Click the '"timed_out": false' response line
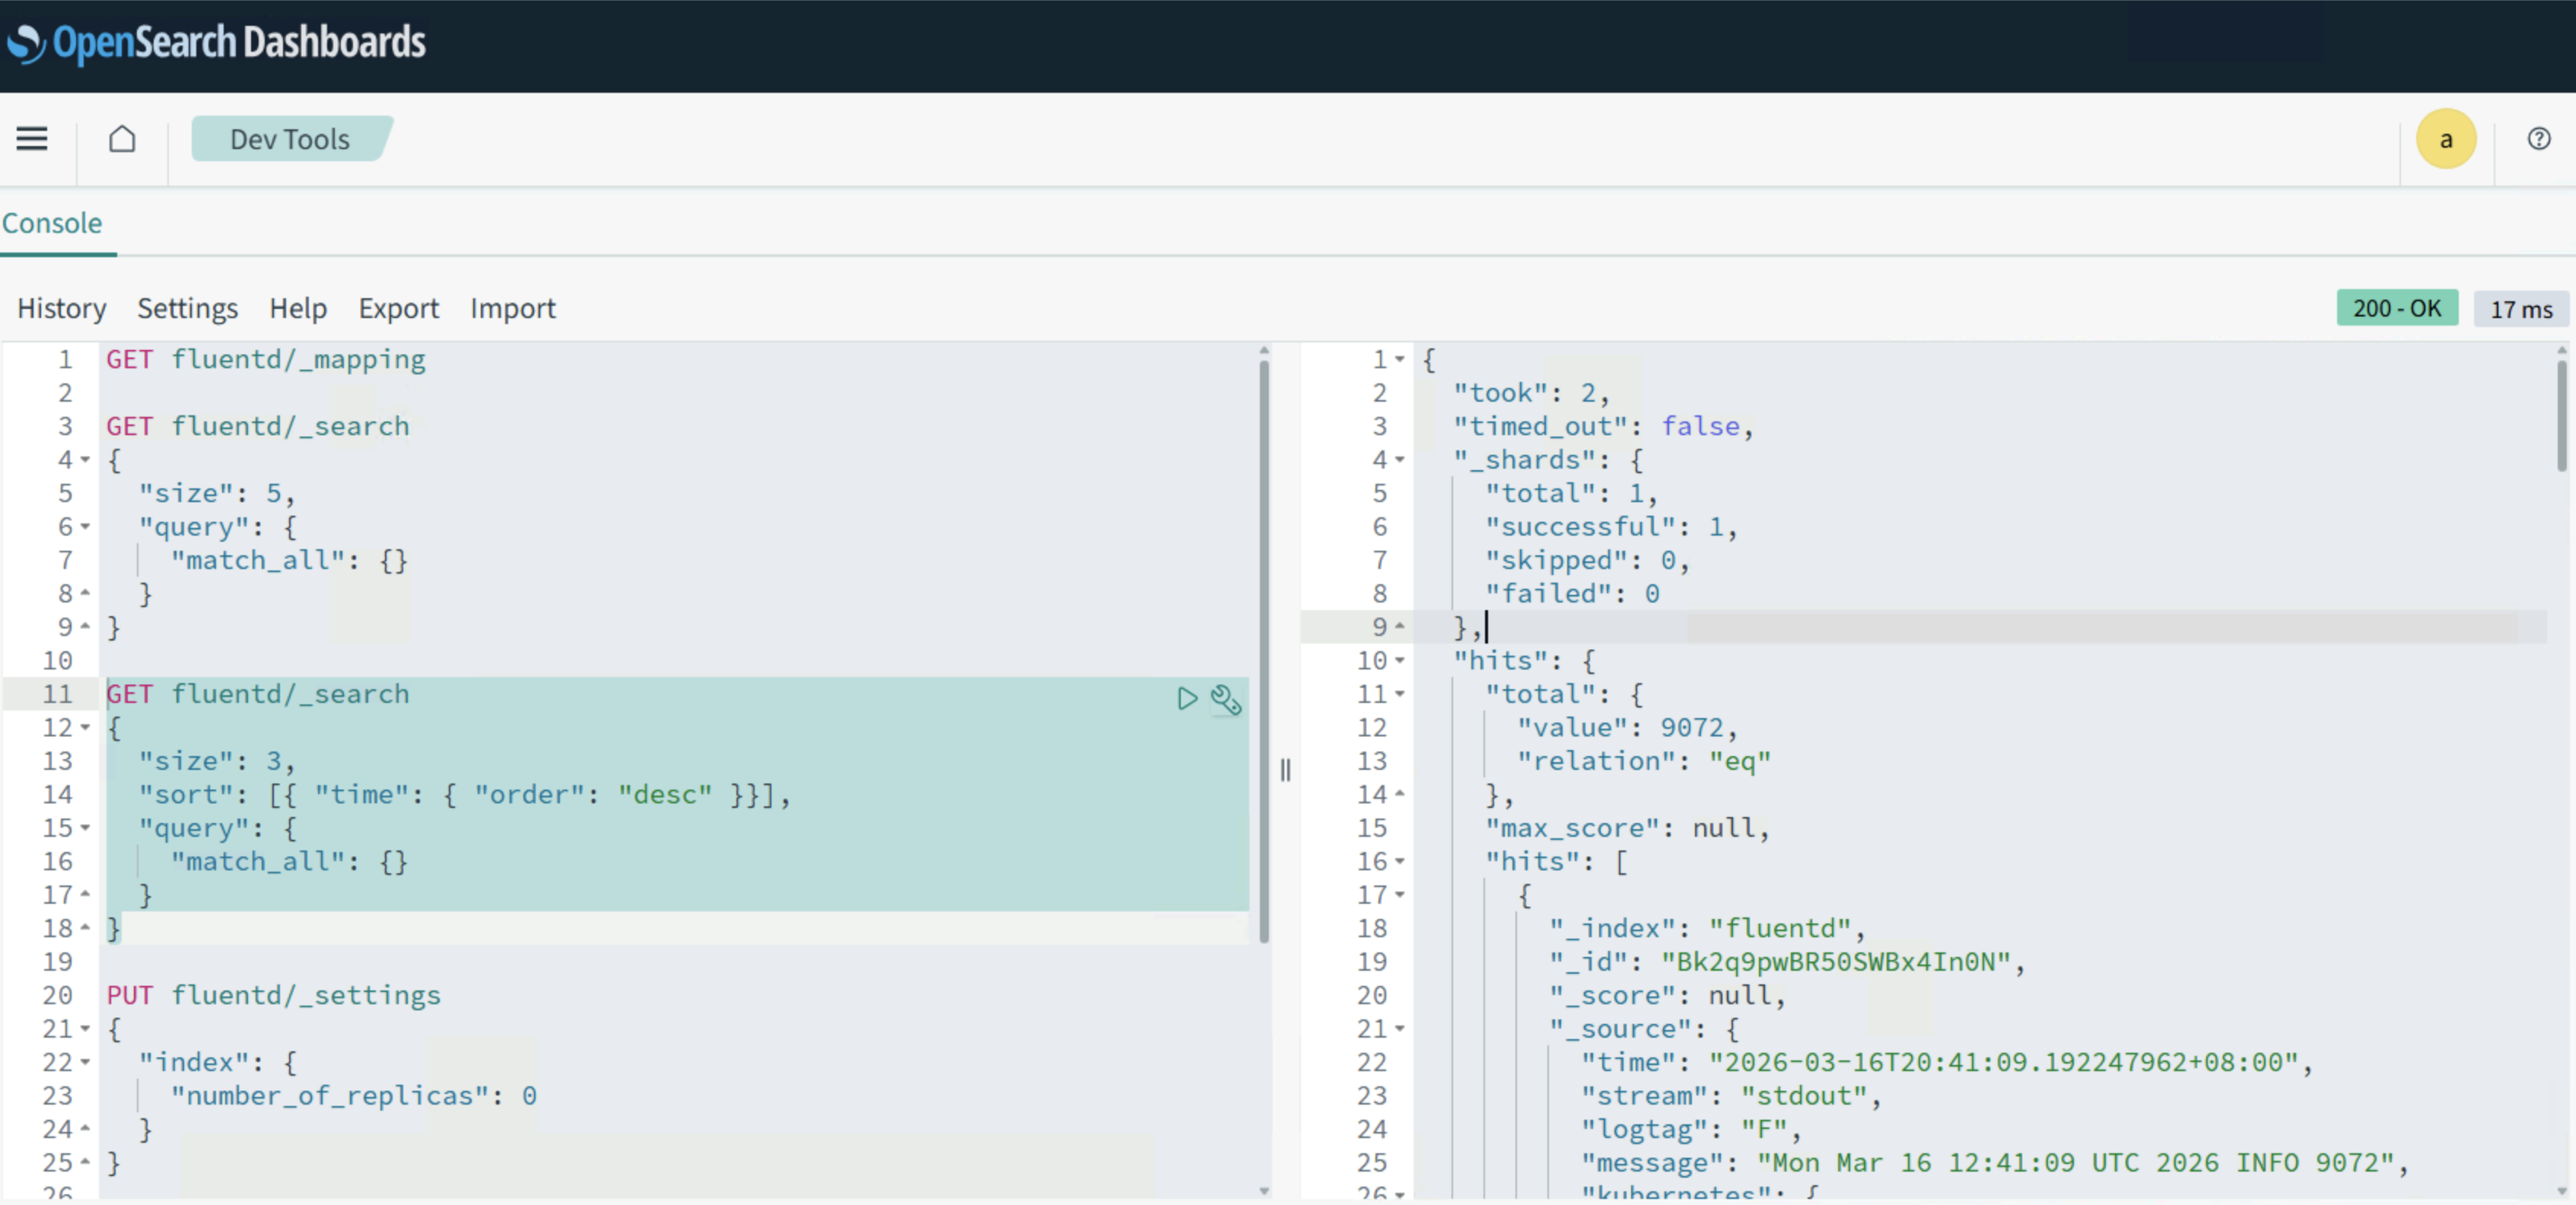The height and width of the screenshot is (1205, 2576). 1603,426
